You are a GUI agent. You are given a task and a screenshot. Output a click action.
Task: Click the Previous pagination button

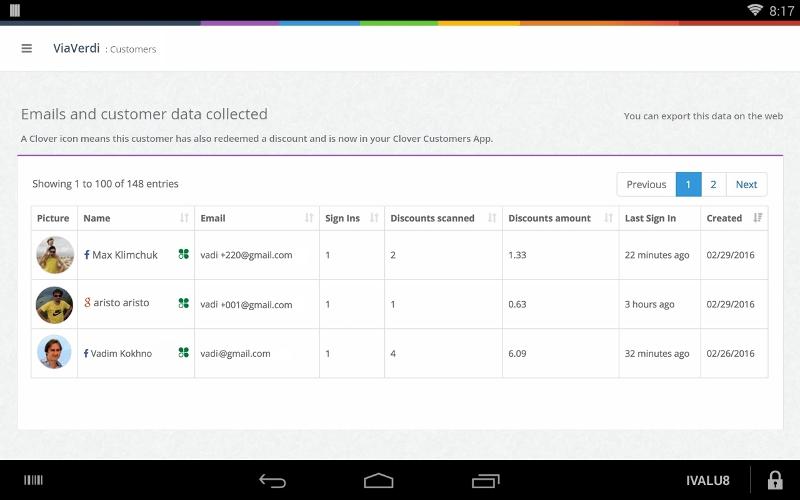pos(646,184)
